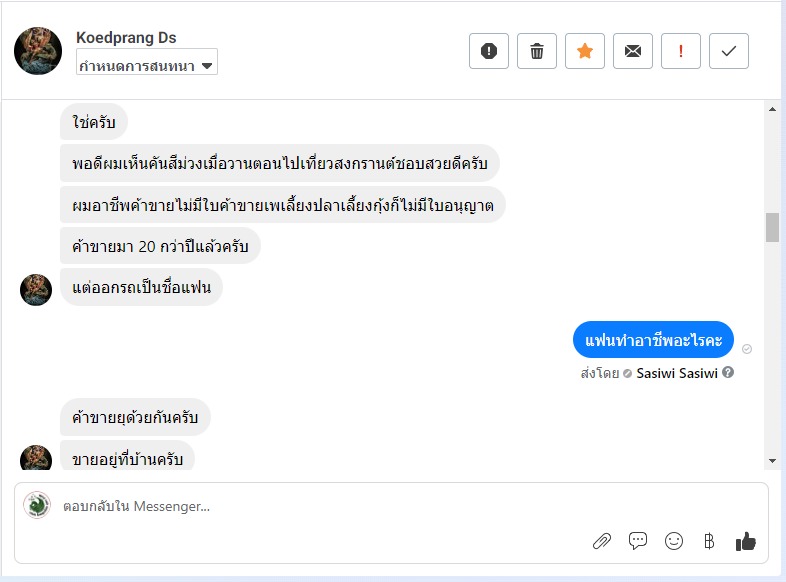Click the Koedprang Ds contact name
The width and height of the screenshot is (786, 582).
pyautogui.click(x=126, y=38)
